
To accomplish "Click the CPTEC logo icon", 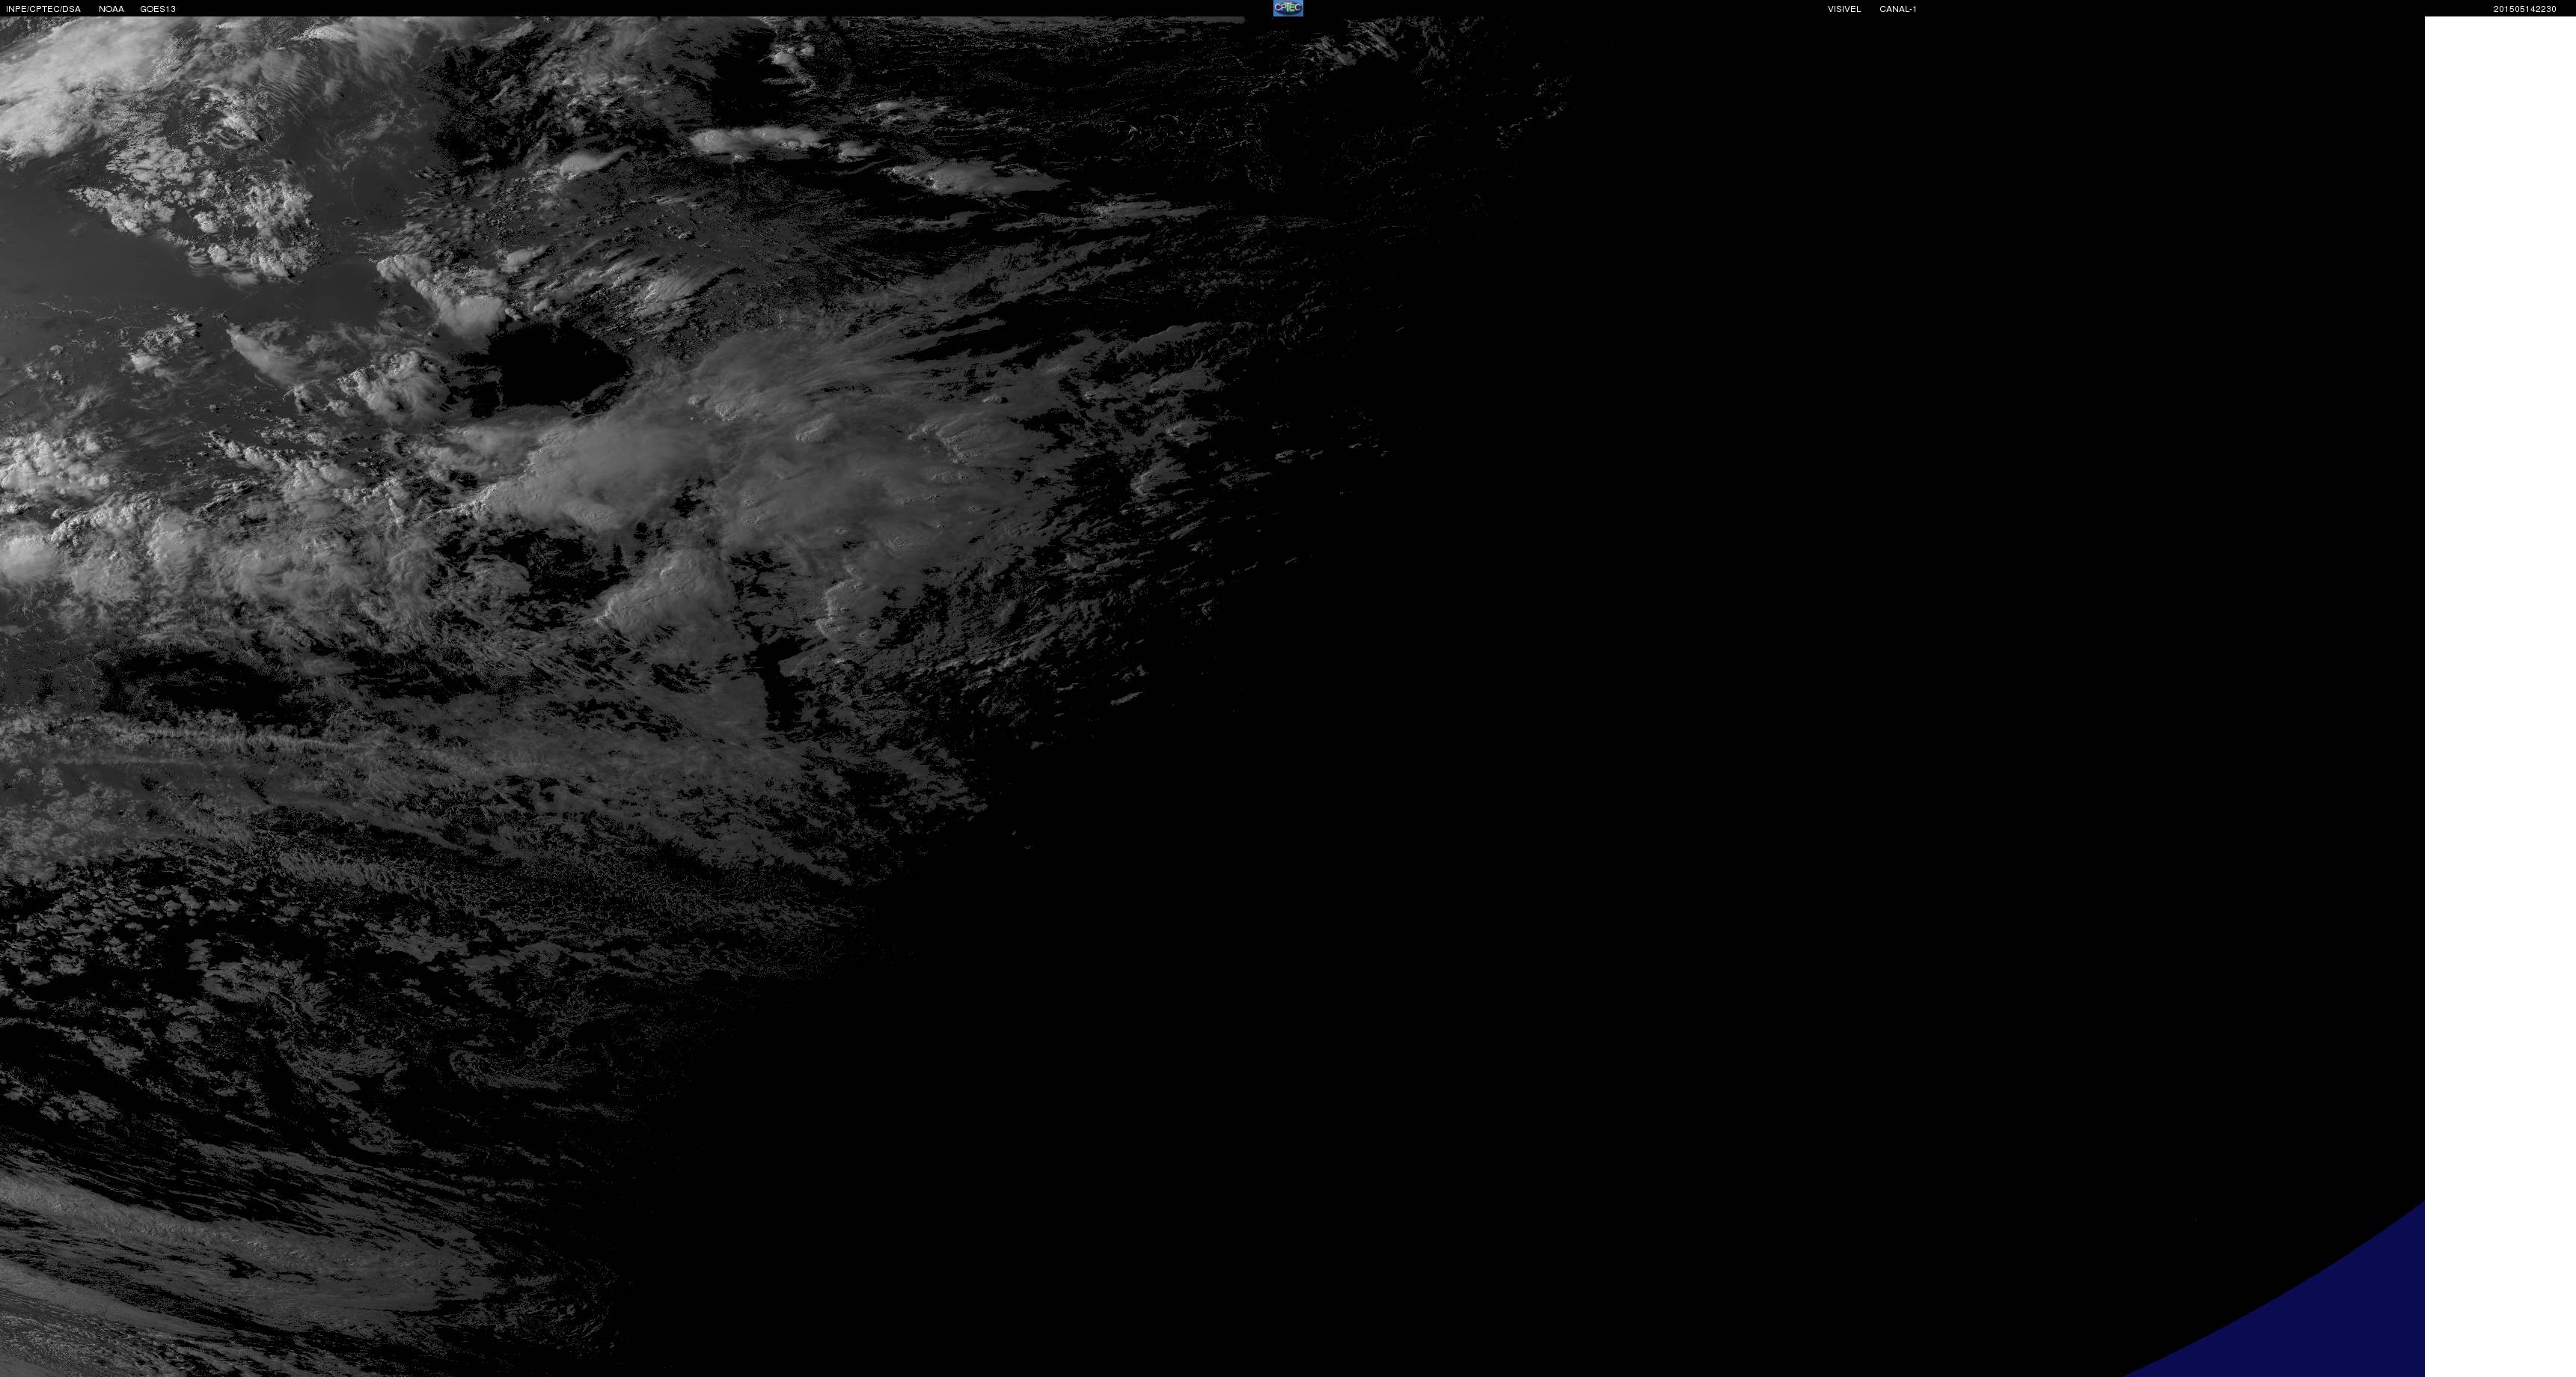I will [x=1287, y=8].
